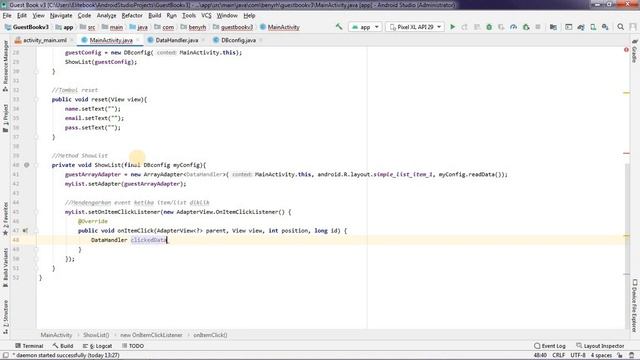Open the TODO tool window
The image size is (640, 360).
coord(133,346)
